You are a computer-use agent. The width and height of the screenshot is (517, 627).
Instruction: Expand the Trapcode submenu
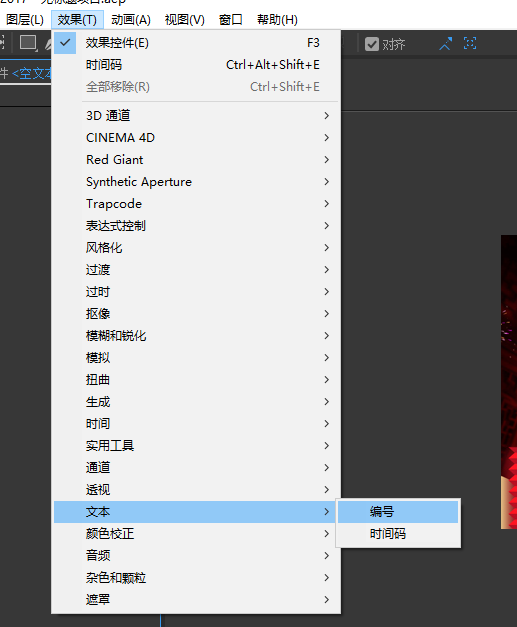196,204
